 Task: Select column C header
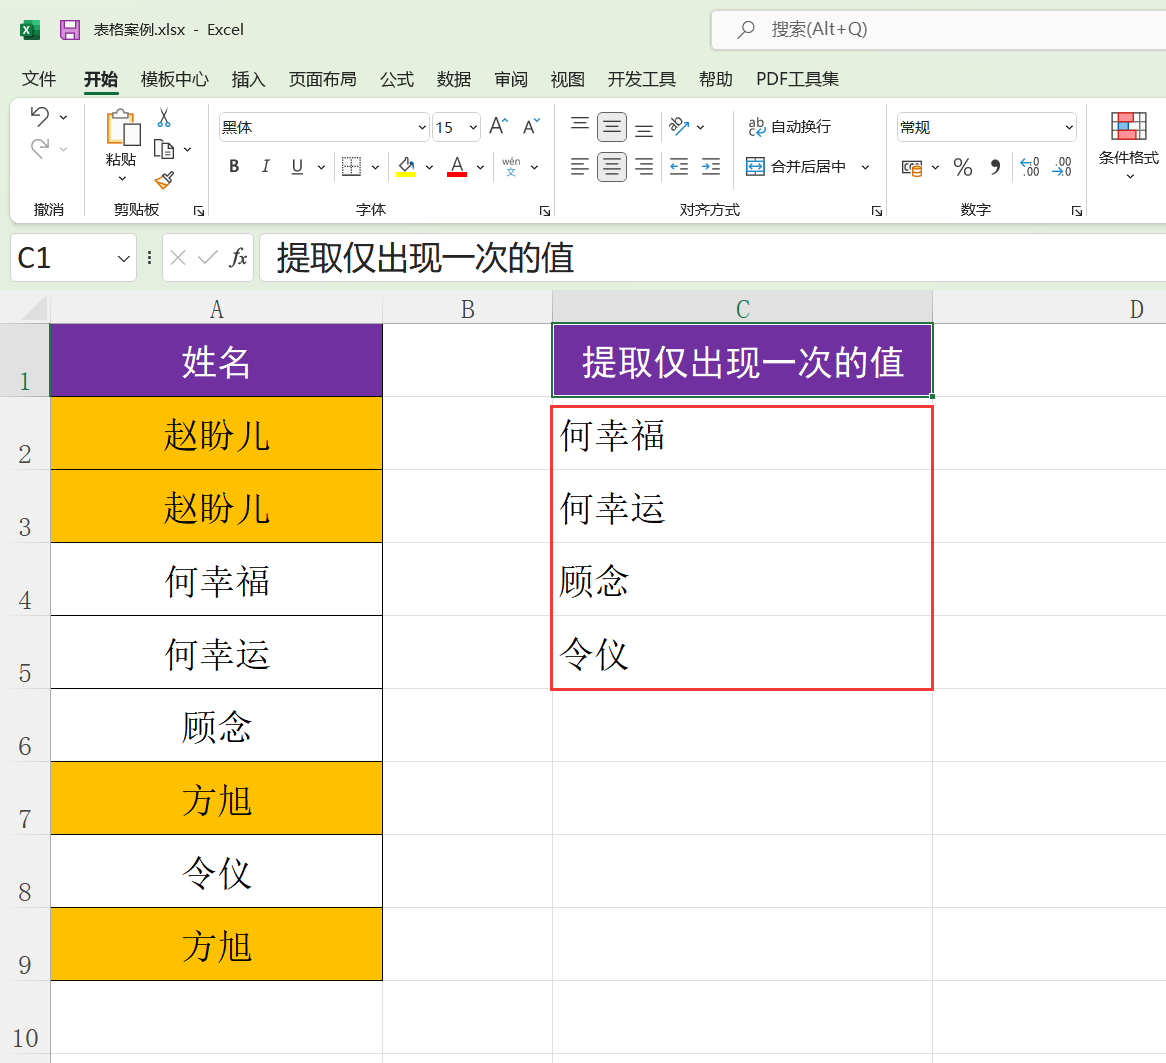742,307
